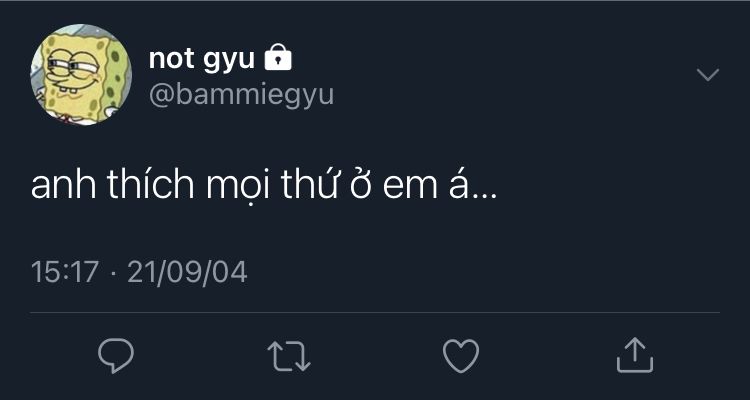Visit the @bammiegyu handle link
The width and height of the screenshot is (750, 400).
tap(241, 95)
